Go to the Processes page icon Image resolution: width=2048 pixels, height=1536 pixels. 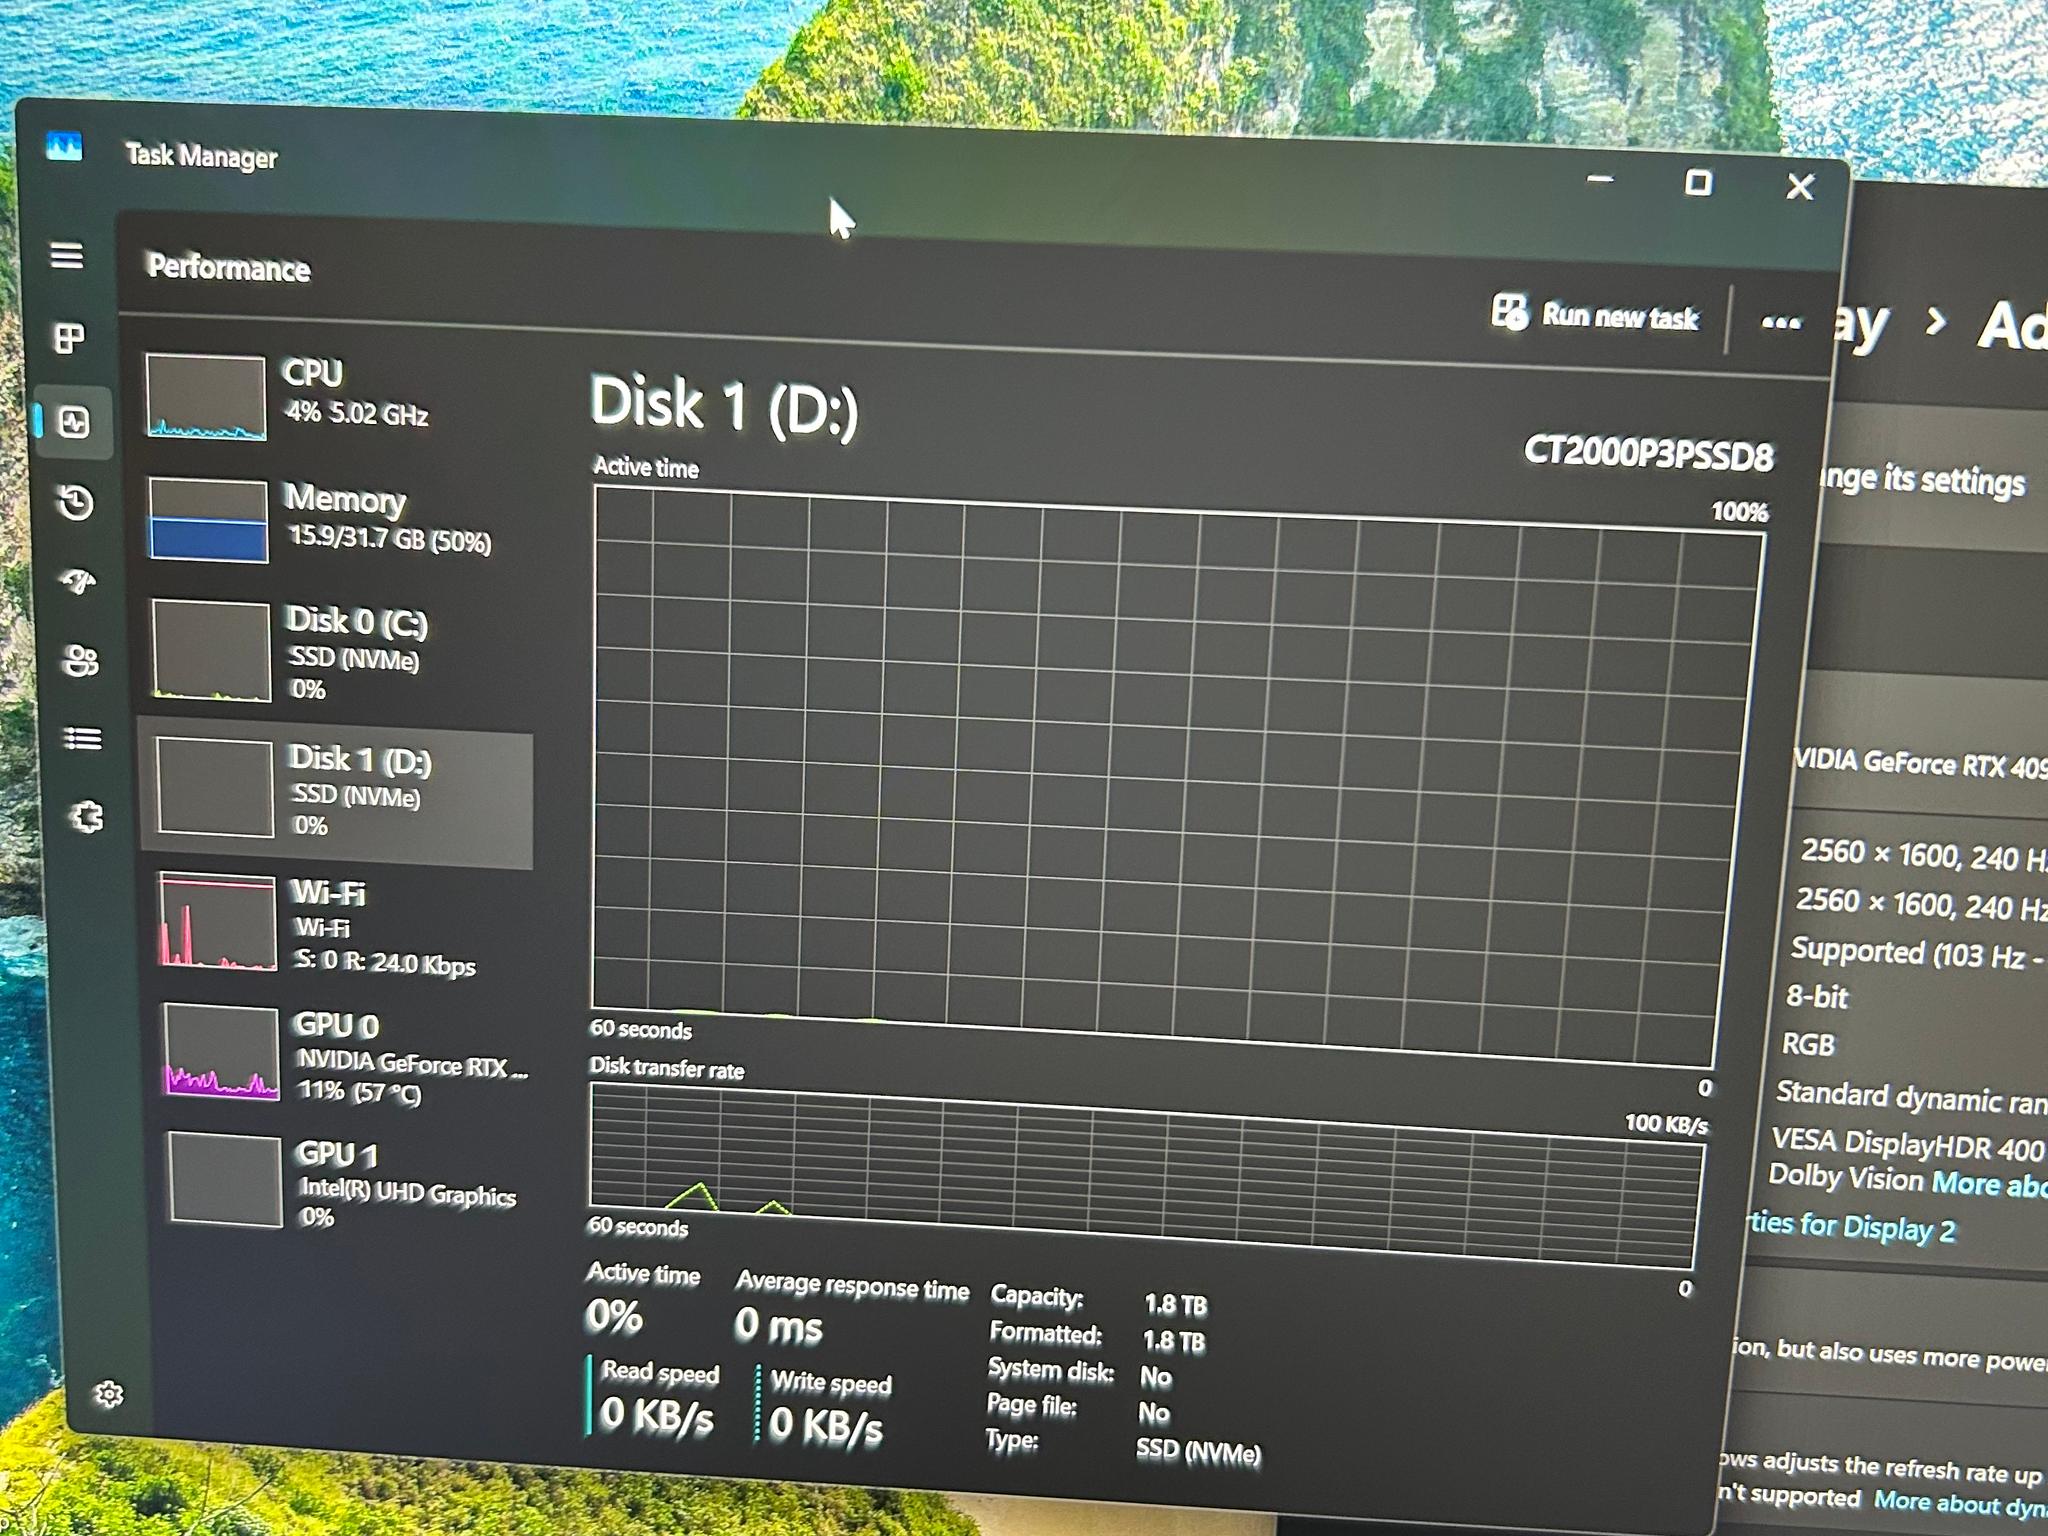[69, 339]
